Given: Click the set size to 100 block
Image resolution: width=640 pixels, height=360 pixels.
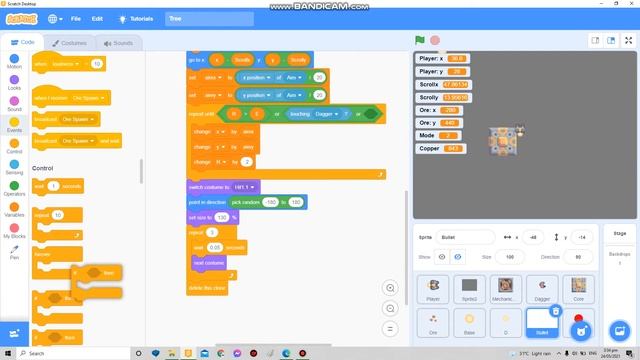Looking at the screenshot, I should pyautogui.click(x=212, y=218).
